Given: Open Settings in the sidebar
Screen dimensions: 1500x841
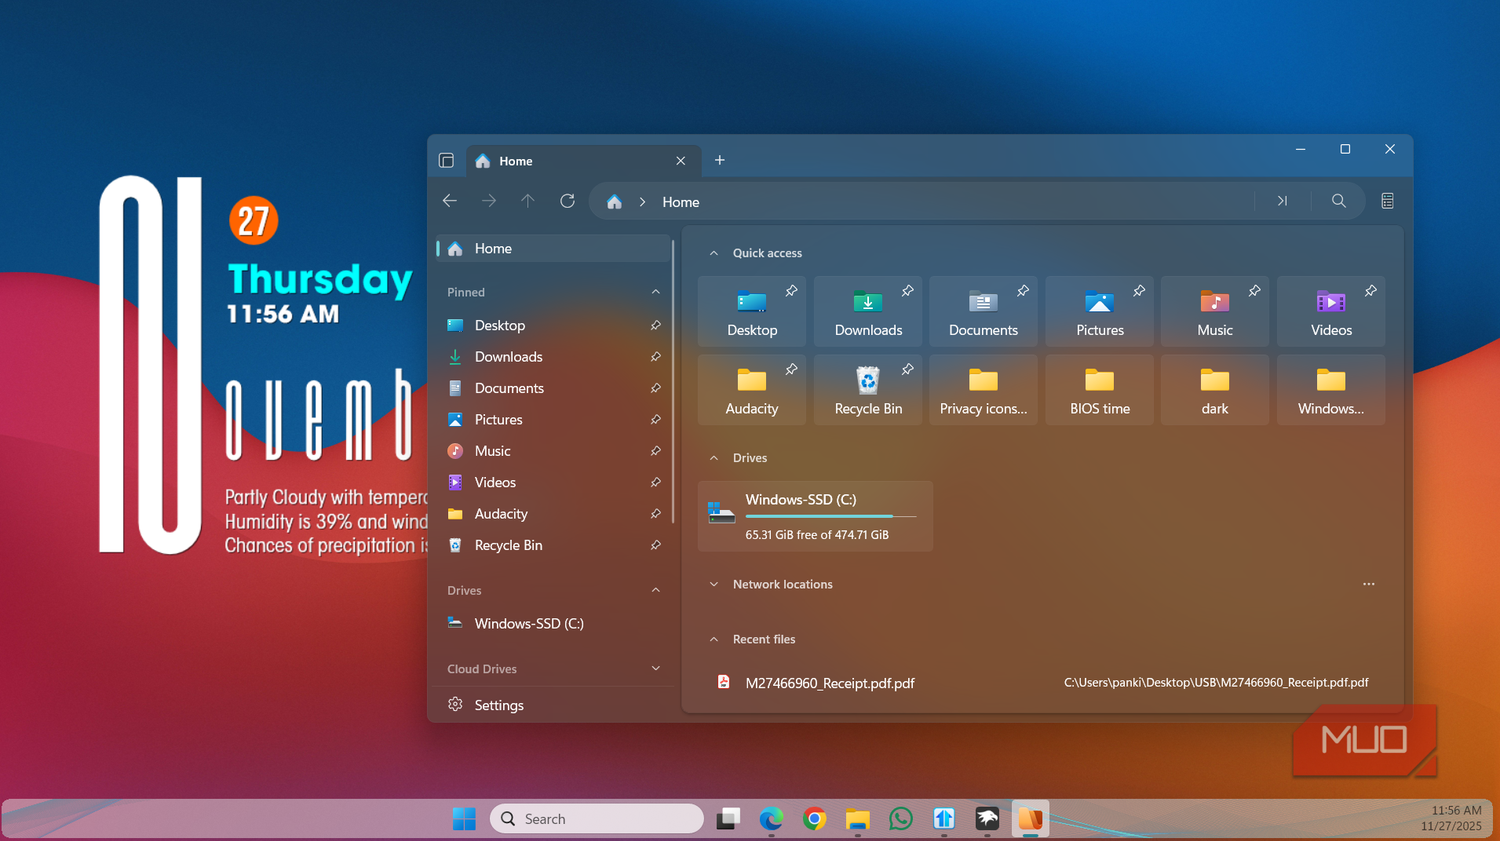Looking at the screenshot, I should 553,705.
